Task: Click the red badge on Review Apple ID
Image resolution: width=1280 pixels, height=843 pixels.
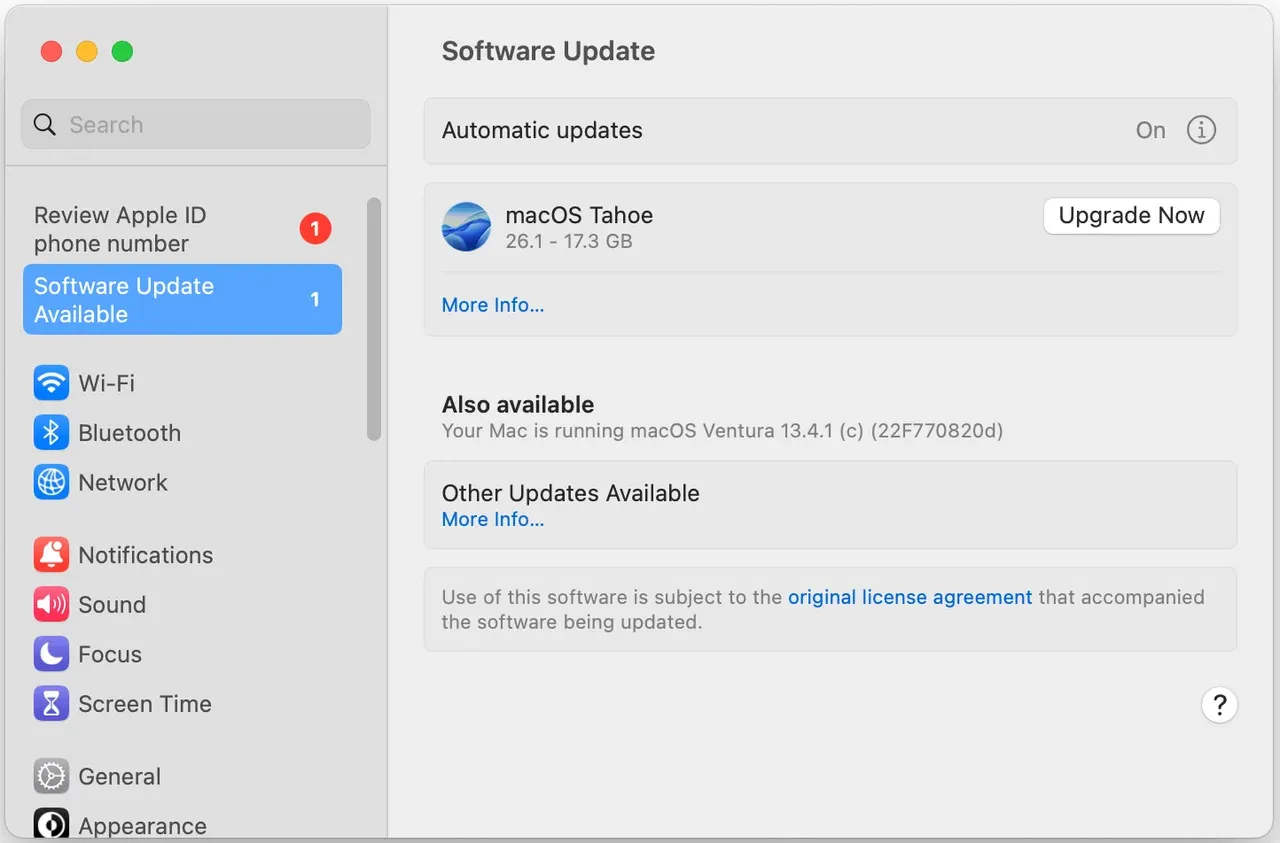Action: point(315,229)
